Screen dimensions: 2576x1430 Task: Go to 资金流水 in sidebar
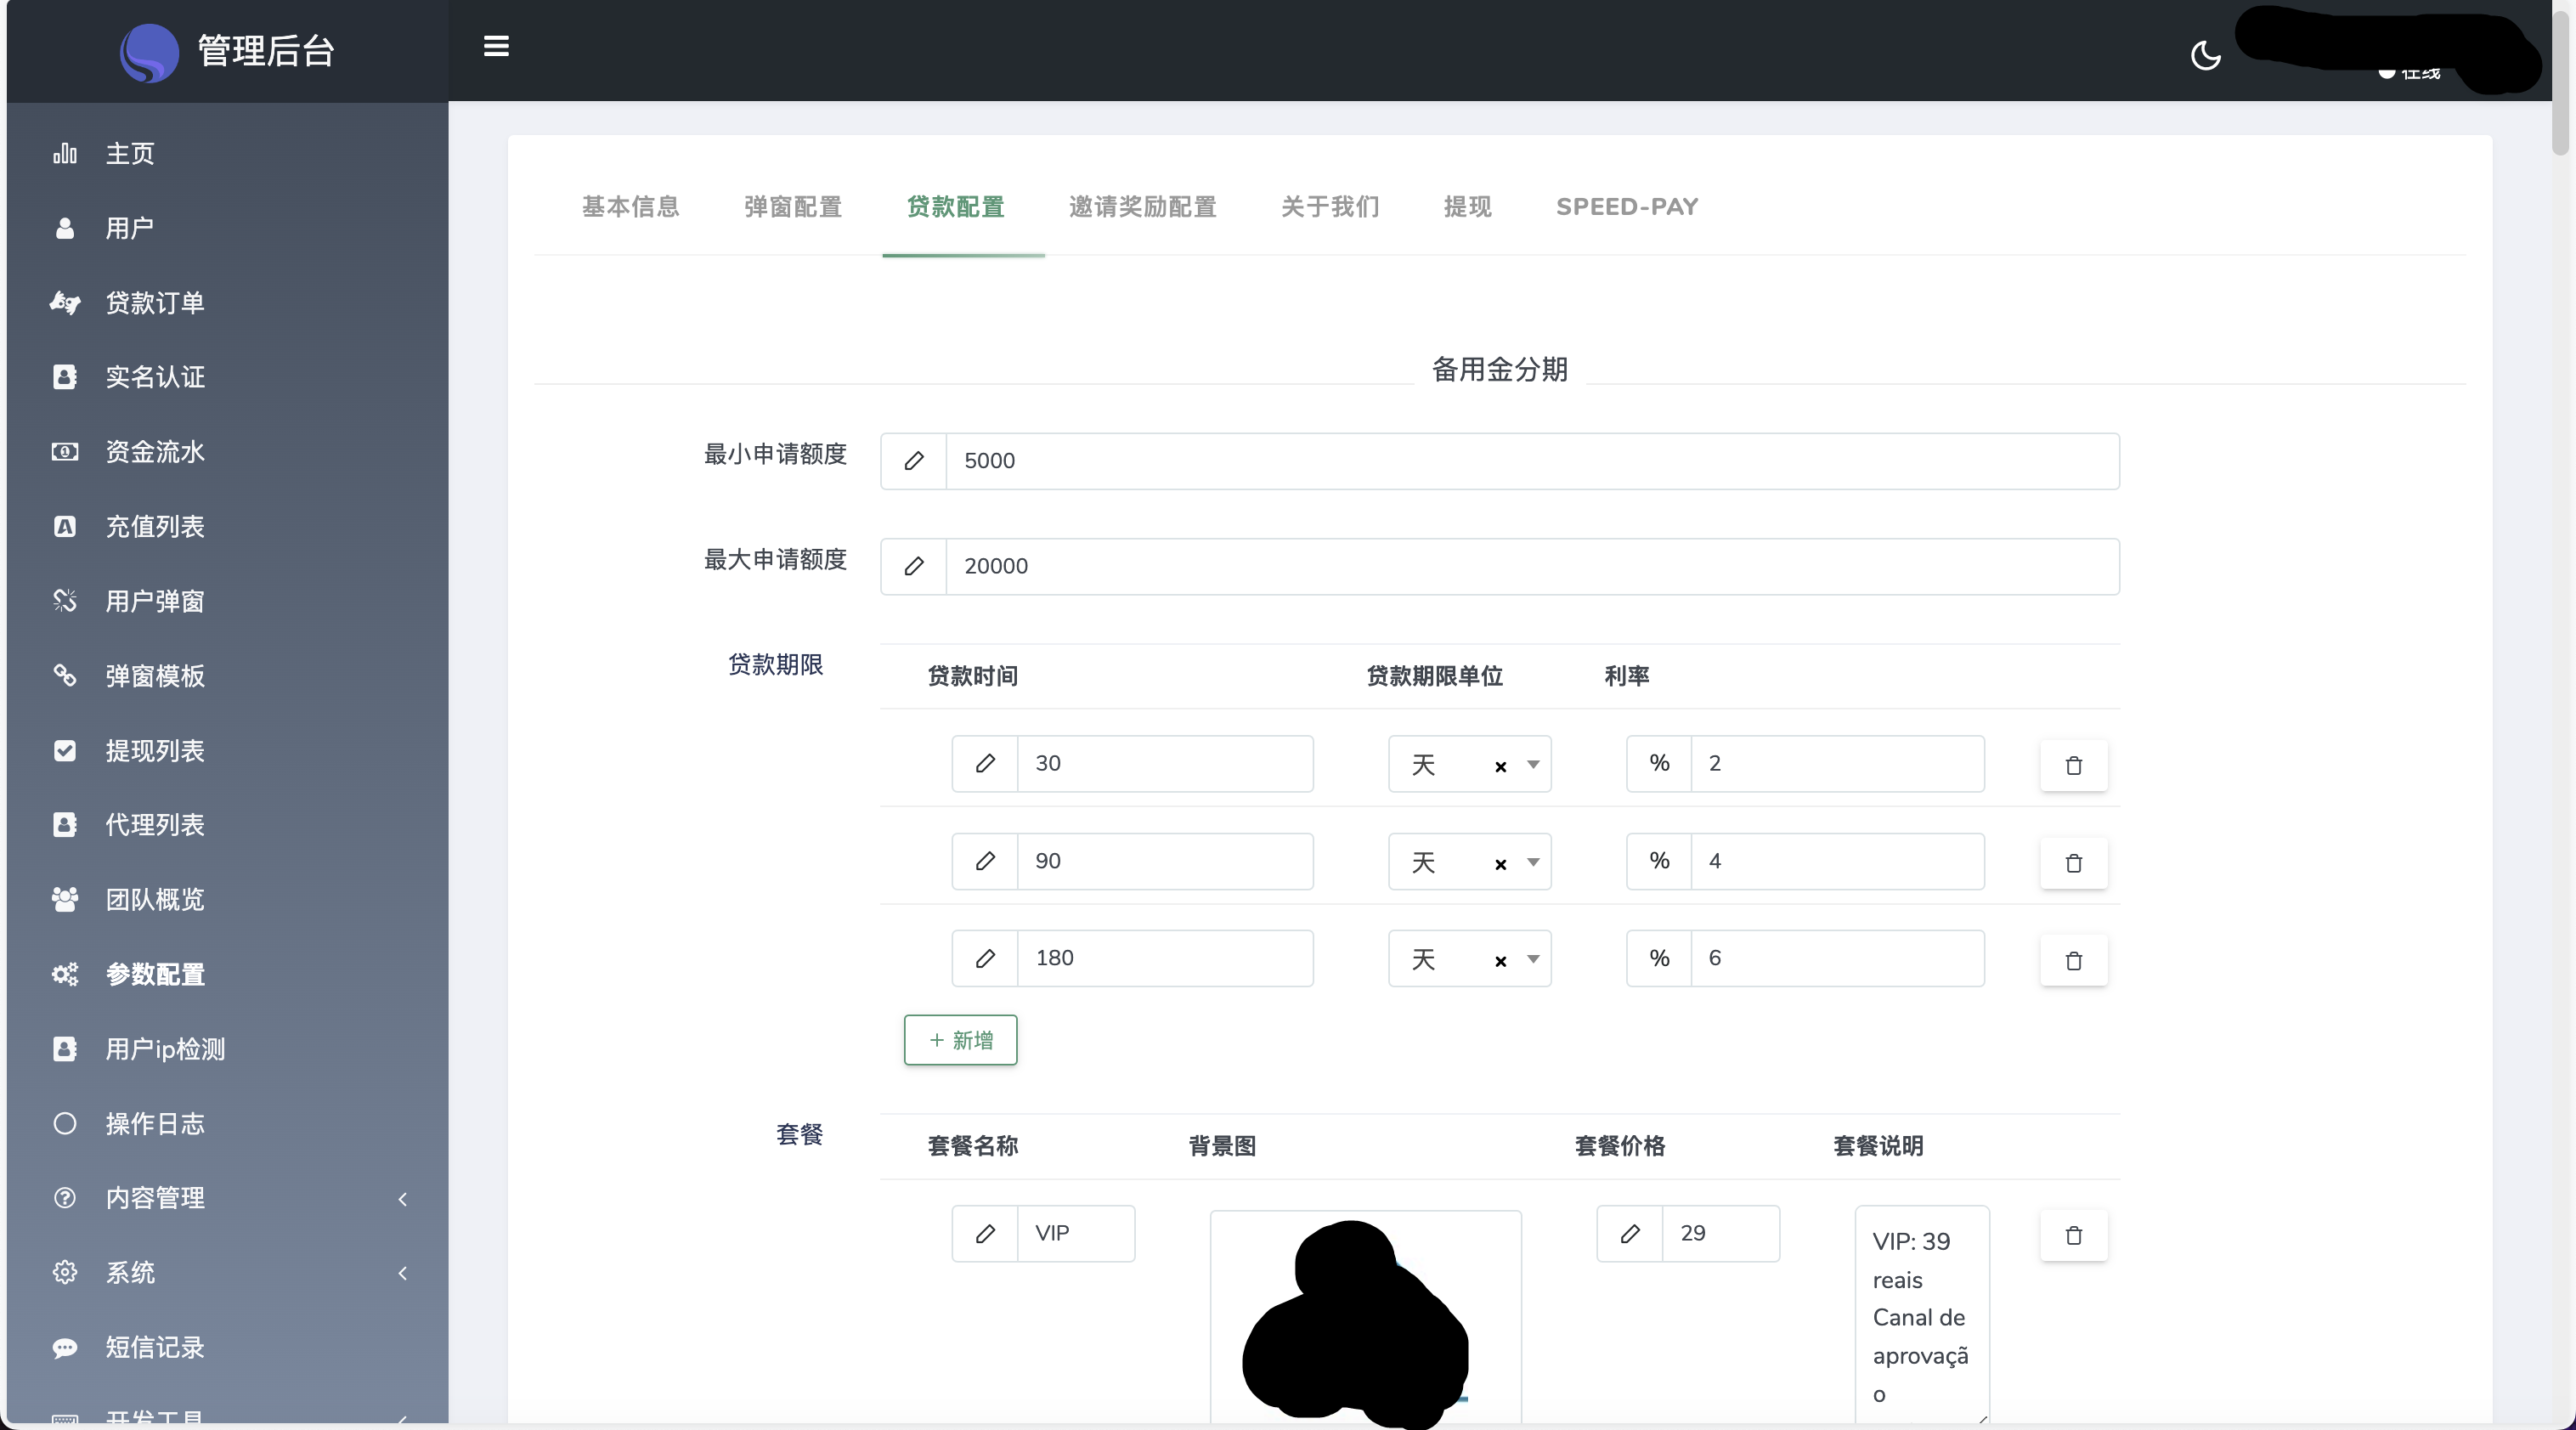155,452
